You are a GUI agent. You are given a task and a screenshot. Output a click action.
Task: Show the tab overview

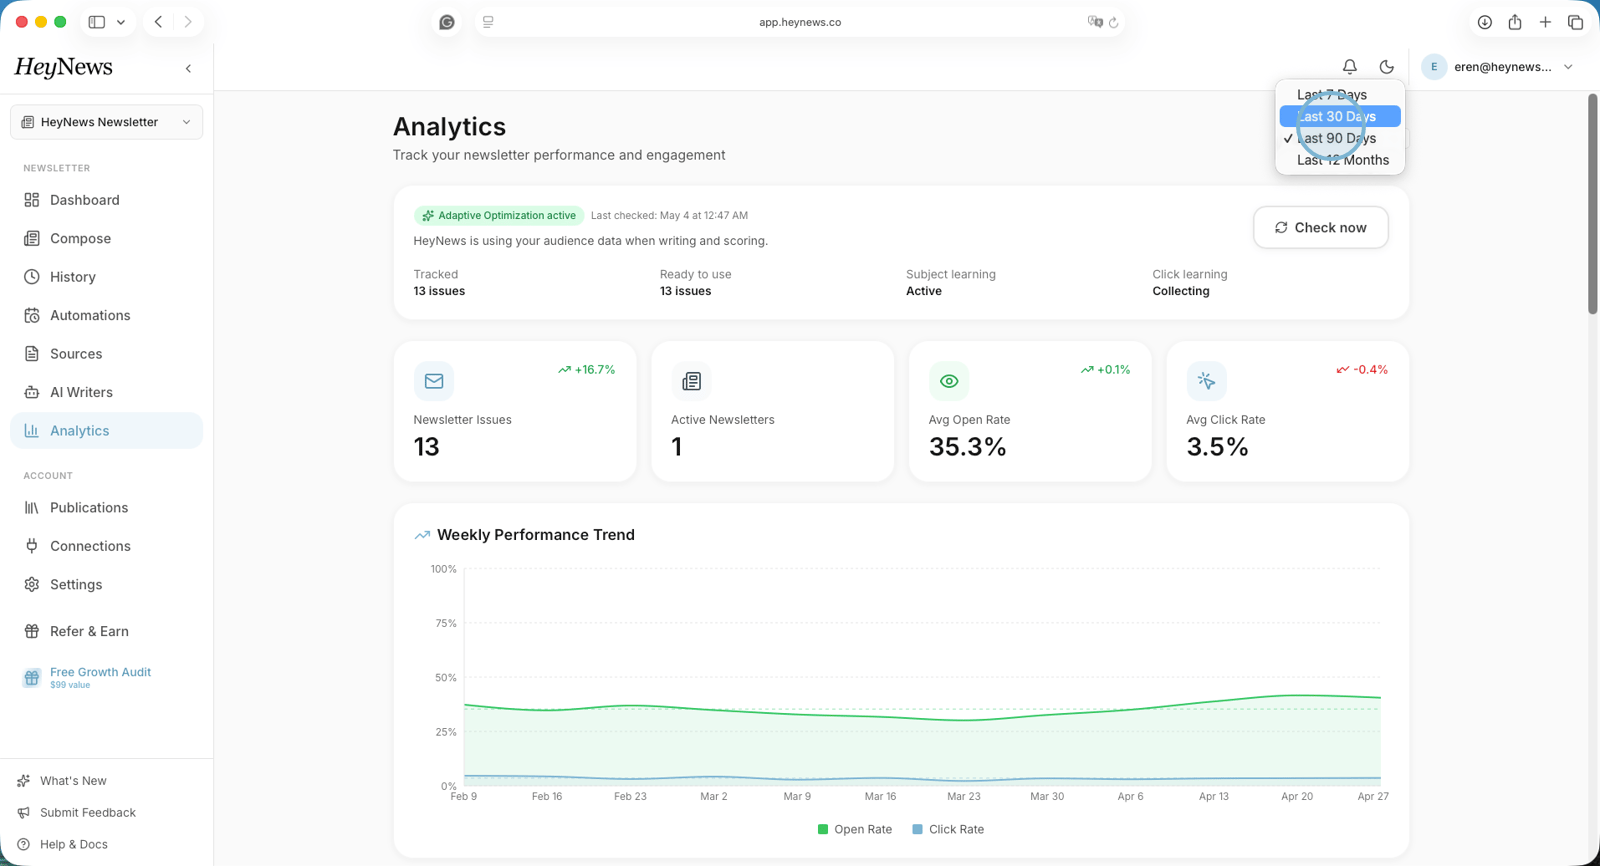1575,22
